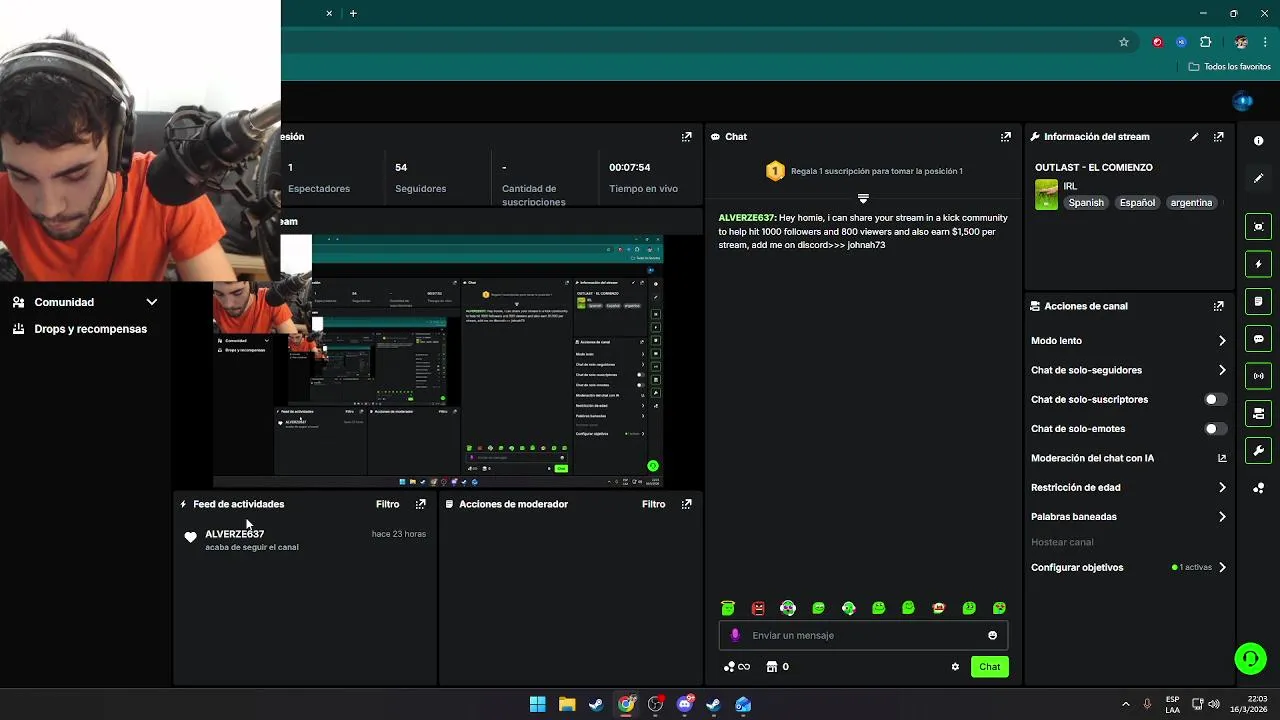Expand Modo lento options

point(1222,341)
